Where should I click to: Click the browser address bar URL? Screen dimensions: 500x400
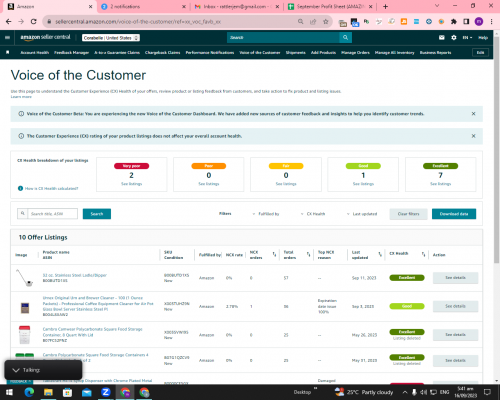(x=138, y=22)
